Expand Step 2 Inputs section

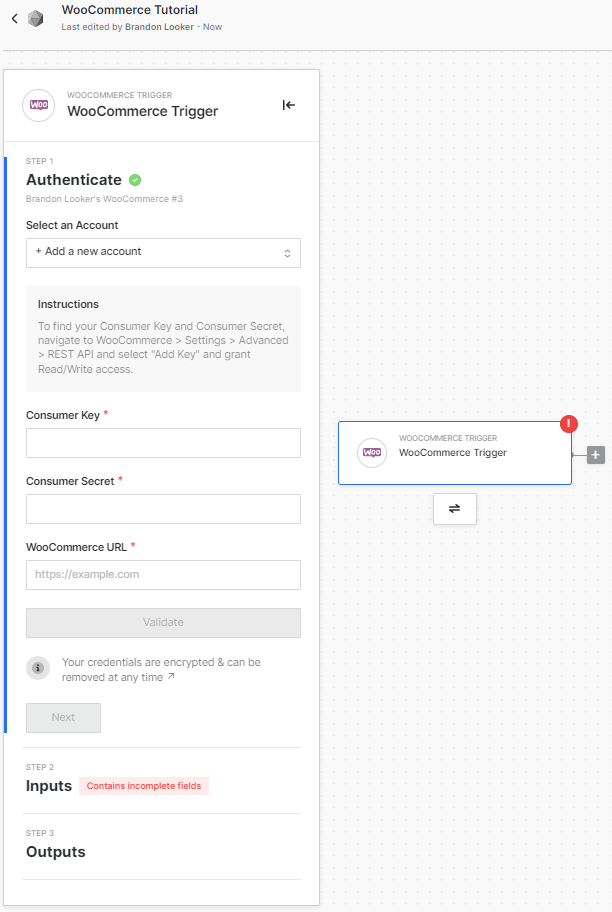click(49, 786)
